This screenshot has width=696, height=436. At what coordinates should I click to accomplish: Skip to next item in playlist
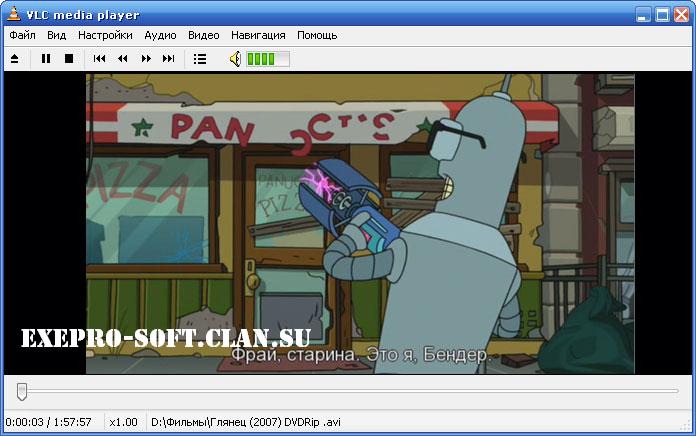click(169, 59)
